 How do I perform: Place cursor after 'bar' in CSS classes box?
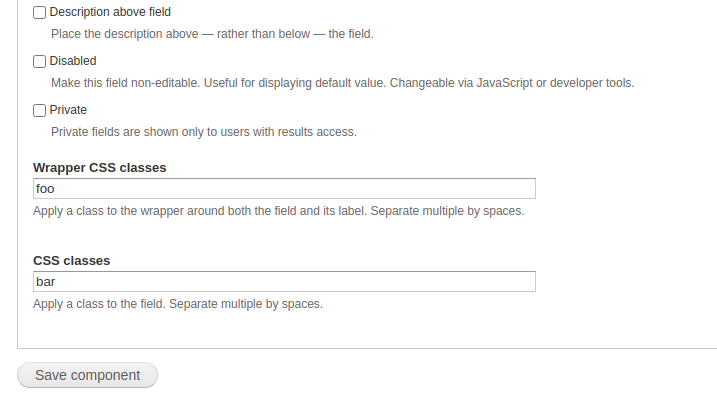pos(57,282)
